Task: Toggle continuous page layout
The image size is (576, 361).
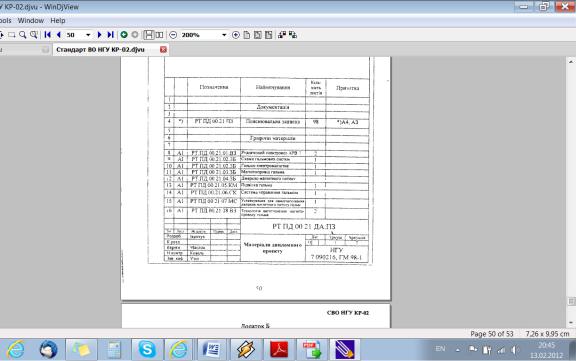Action: [x=148, y=35]
